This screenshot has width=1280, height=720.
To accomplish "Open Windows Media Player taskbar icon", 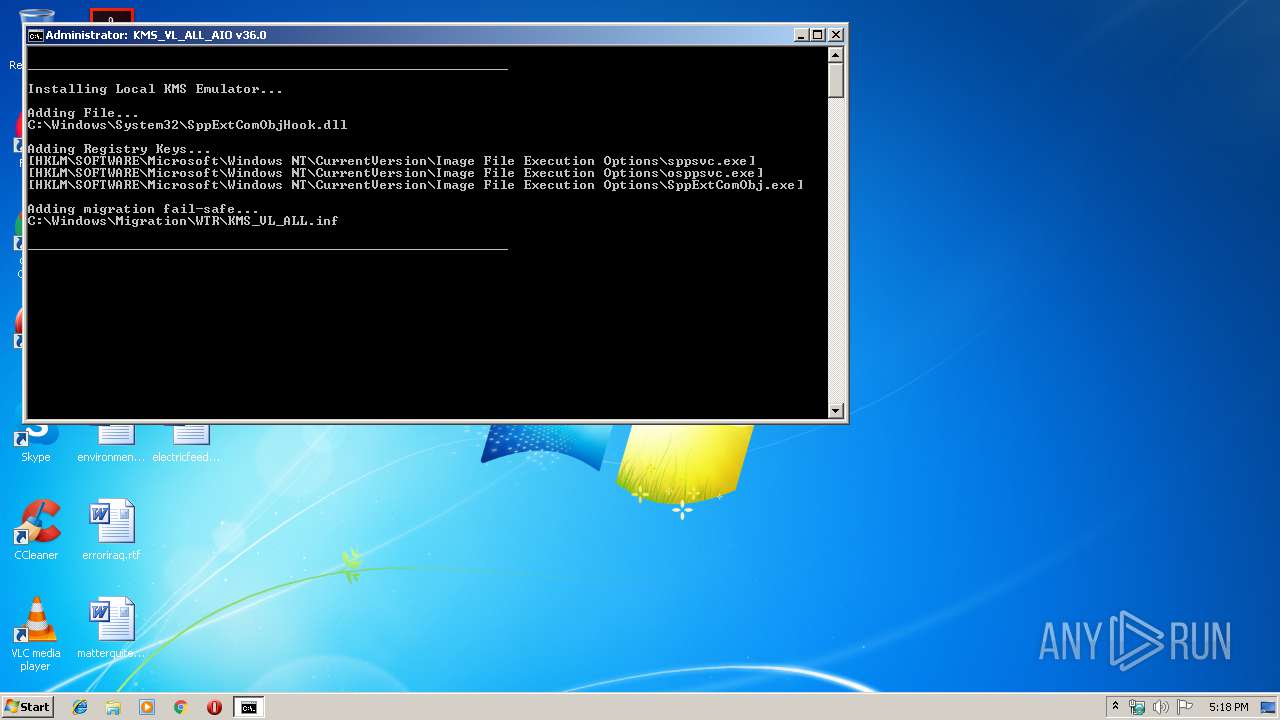I will point(147,707).
